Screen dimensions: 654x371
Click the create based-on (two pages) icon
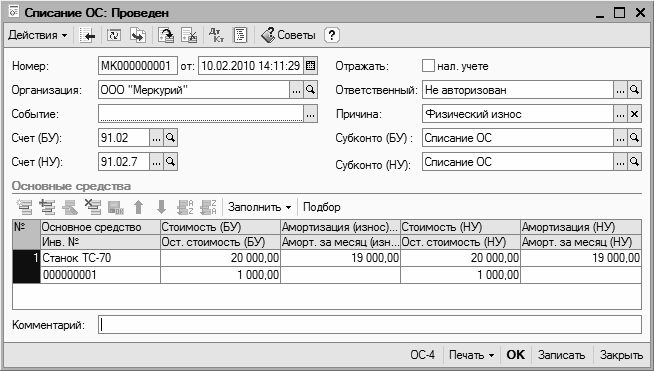click(138, 35)
